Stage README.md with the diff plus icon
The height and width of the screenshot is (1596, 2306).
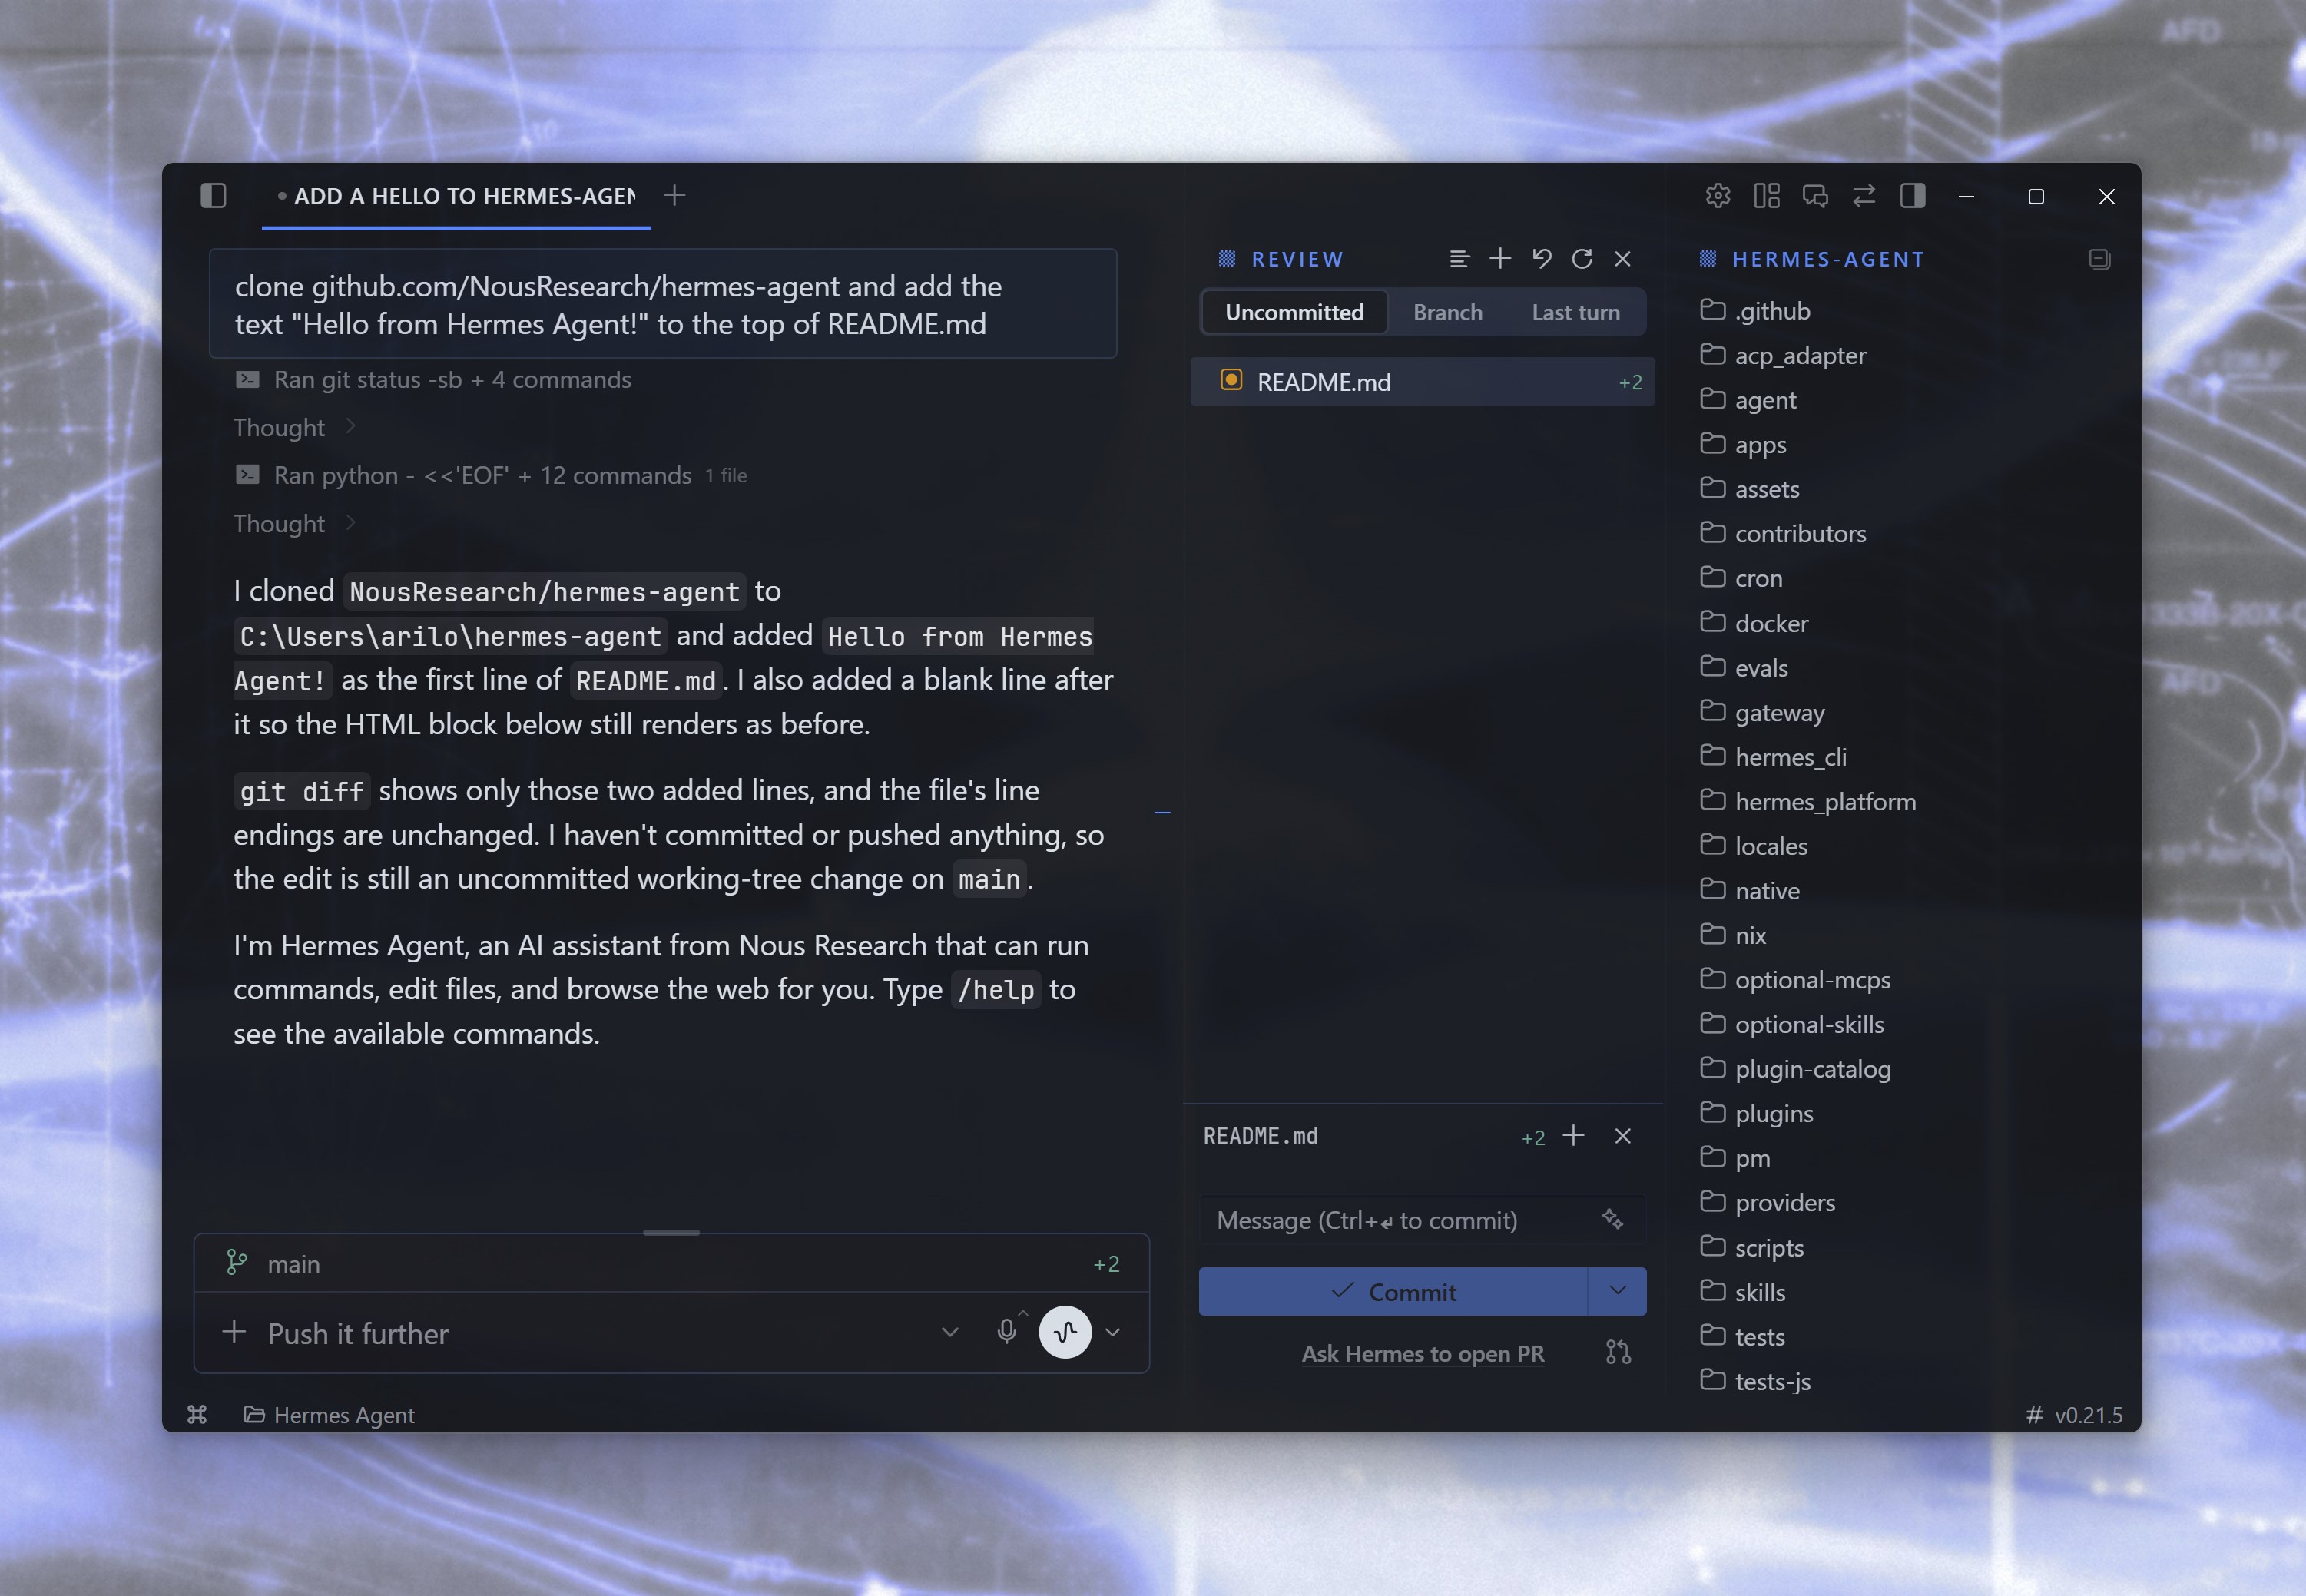click(1573, 1136)
